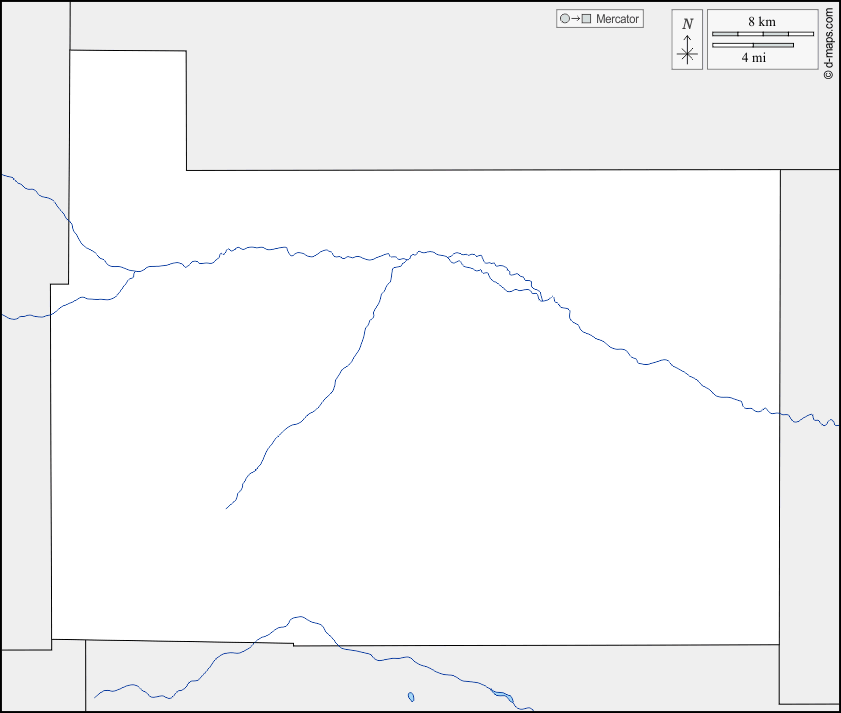Click the circle icon in Mercator badge
This screenshot has width=841, height=713.
pyautogui.click(x=565, y=19)
